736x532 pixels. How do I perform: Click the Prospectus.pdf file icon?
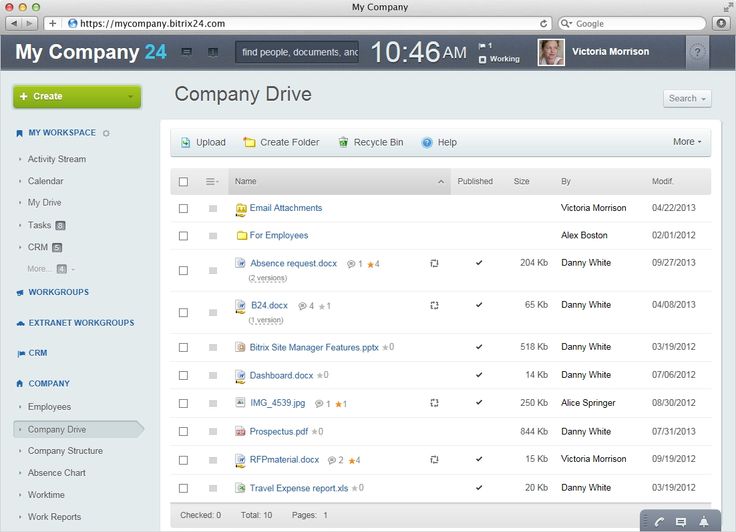(x=240, y=431)
